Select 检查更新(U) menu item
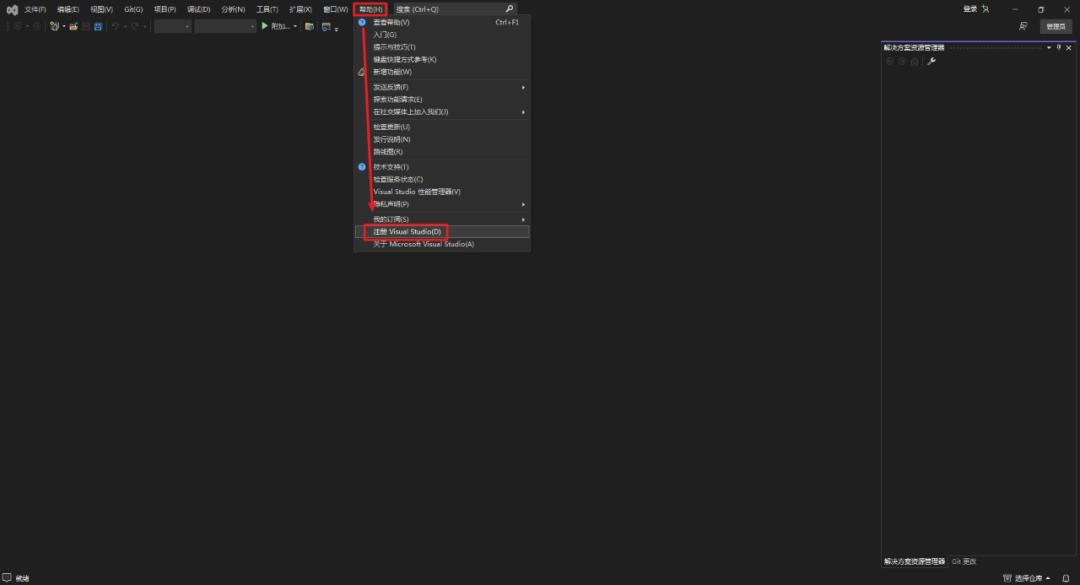 442,127
